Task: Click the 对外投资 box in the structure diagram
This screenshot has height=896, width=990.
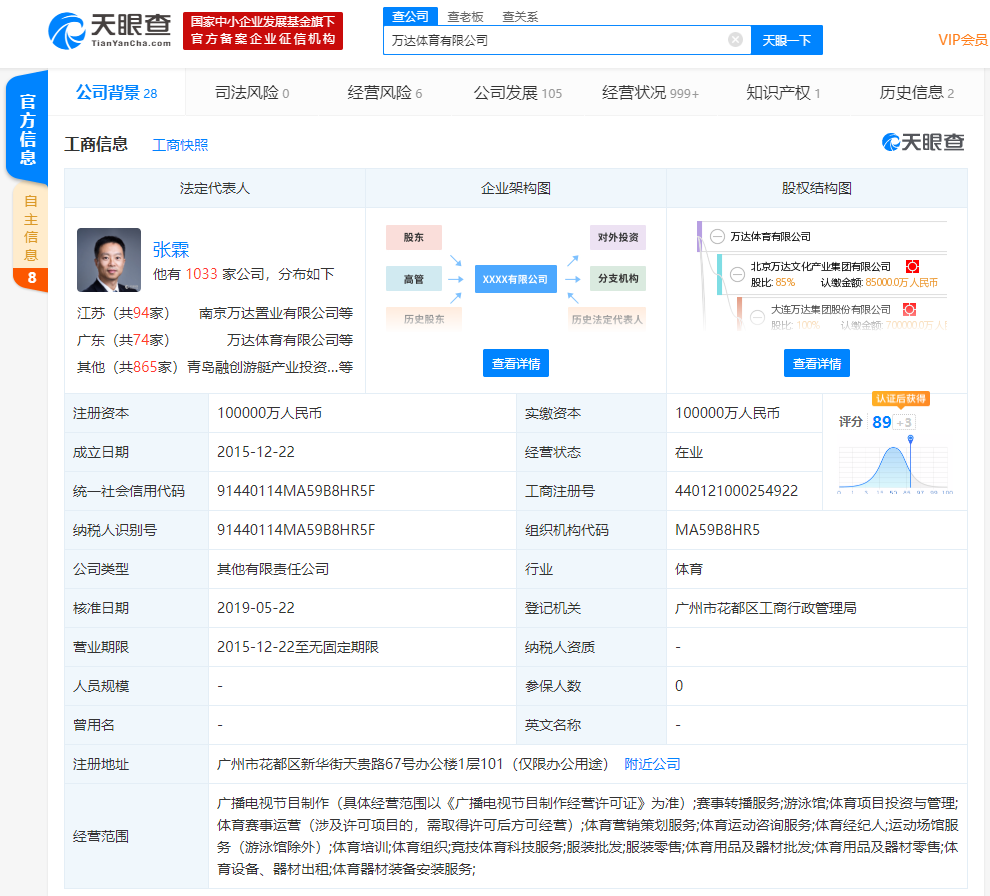Action: coord(617,238)
